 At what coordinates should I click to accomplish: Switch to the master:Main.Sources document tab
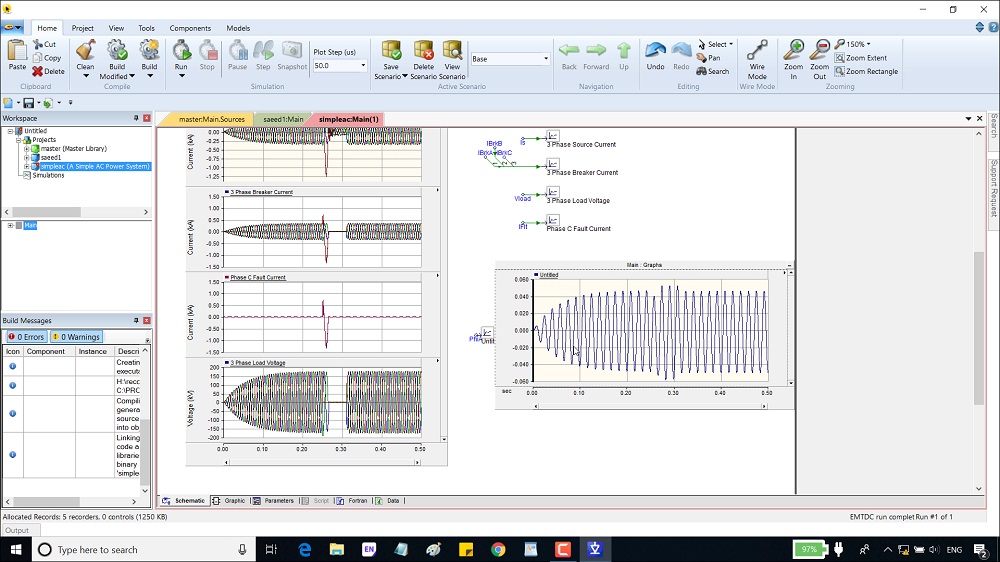point(211,119)
